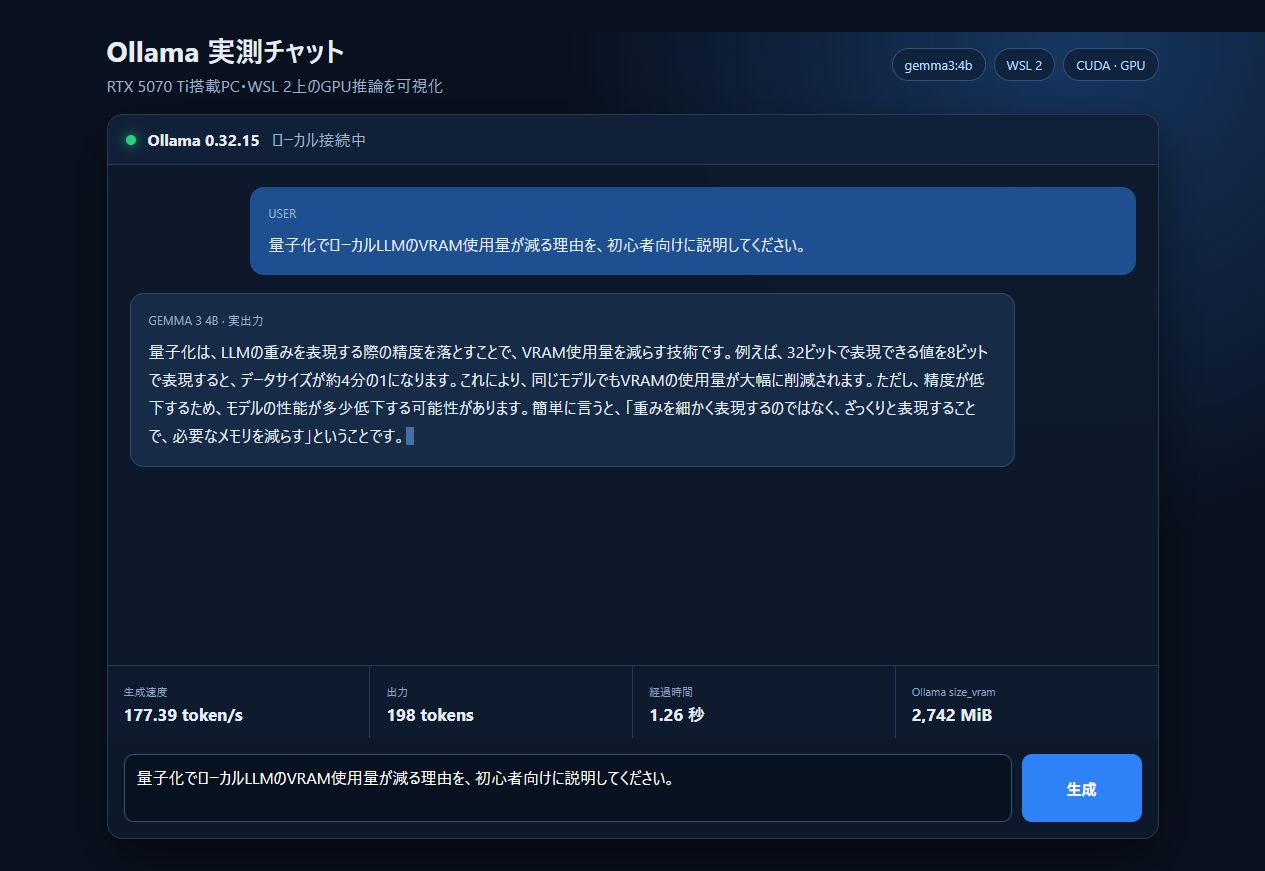Click the user question message bubble
The height and width of the screenshot is (871, 1265).
(693, 231)
